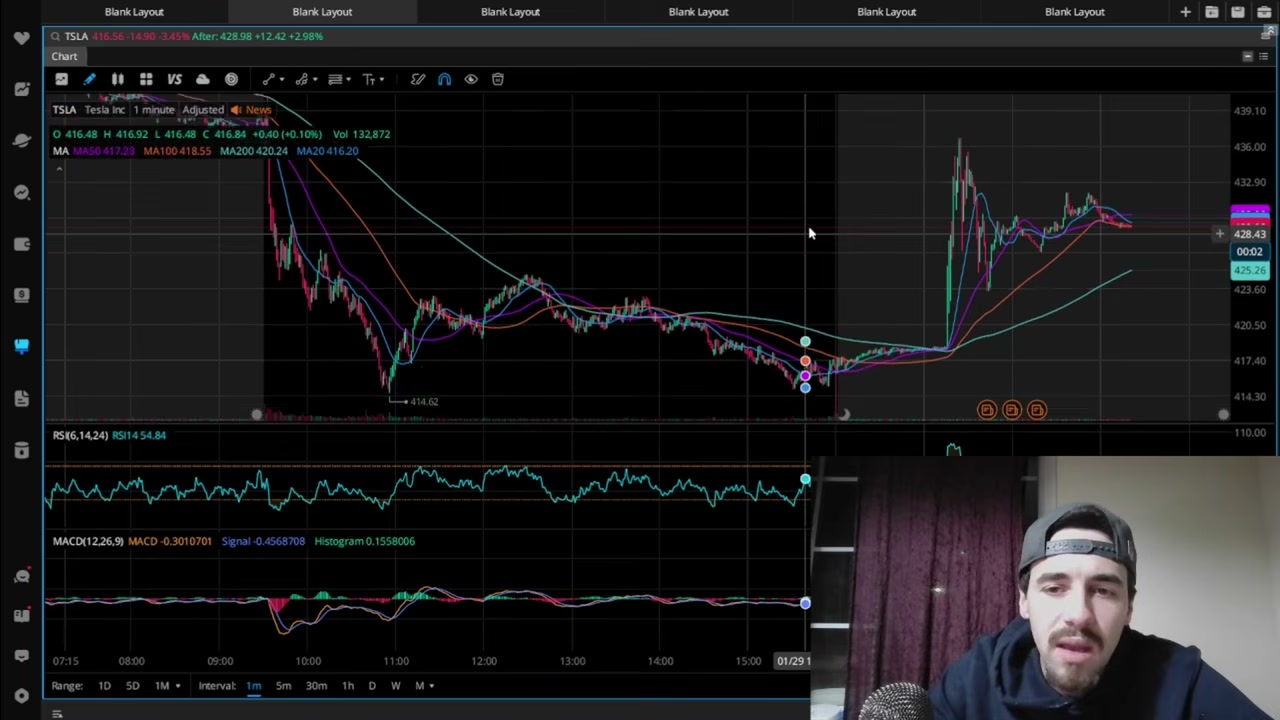Select the 1D range option

coord(104,686)
